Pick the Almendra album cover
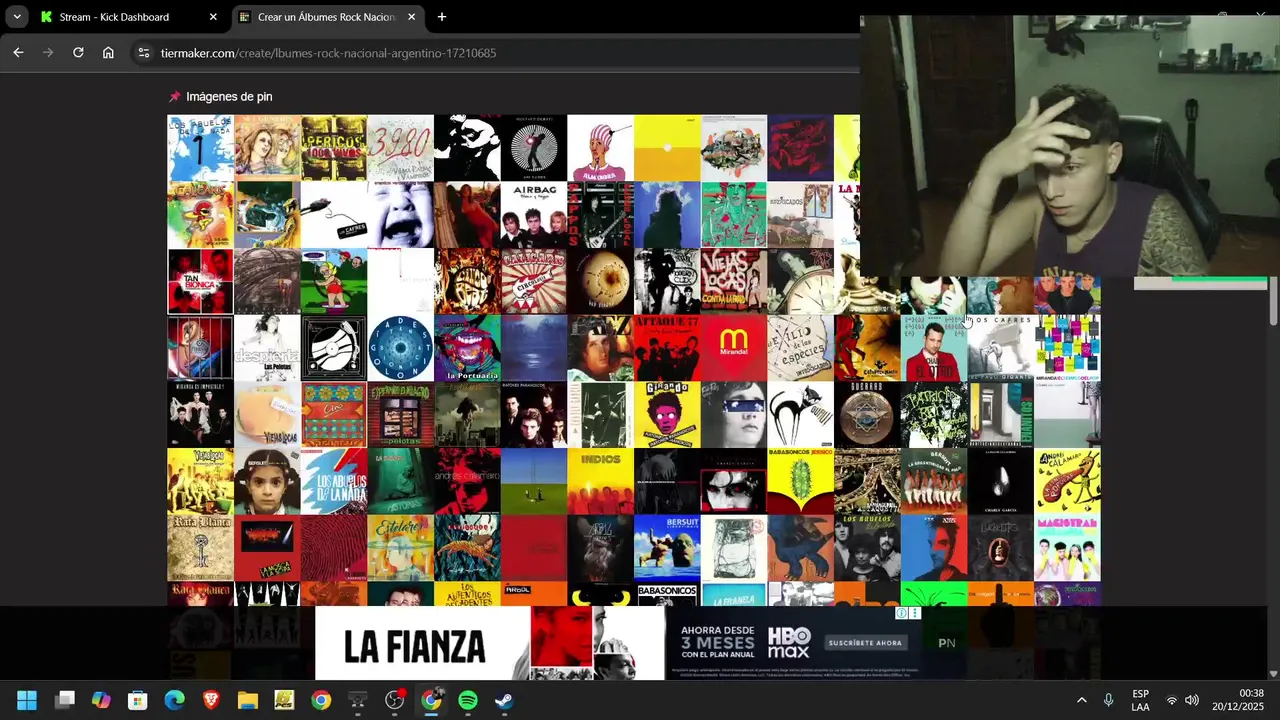The image size is (1280, 720). click(x=600, y=148)
